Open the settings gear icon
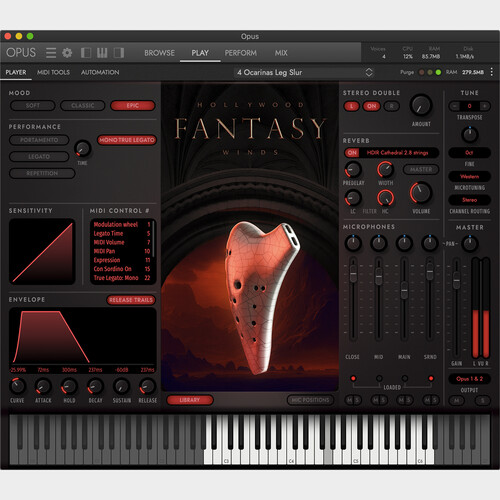This screenshot has height=500, width=500. (67, 53)
